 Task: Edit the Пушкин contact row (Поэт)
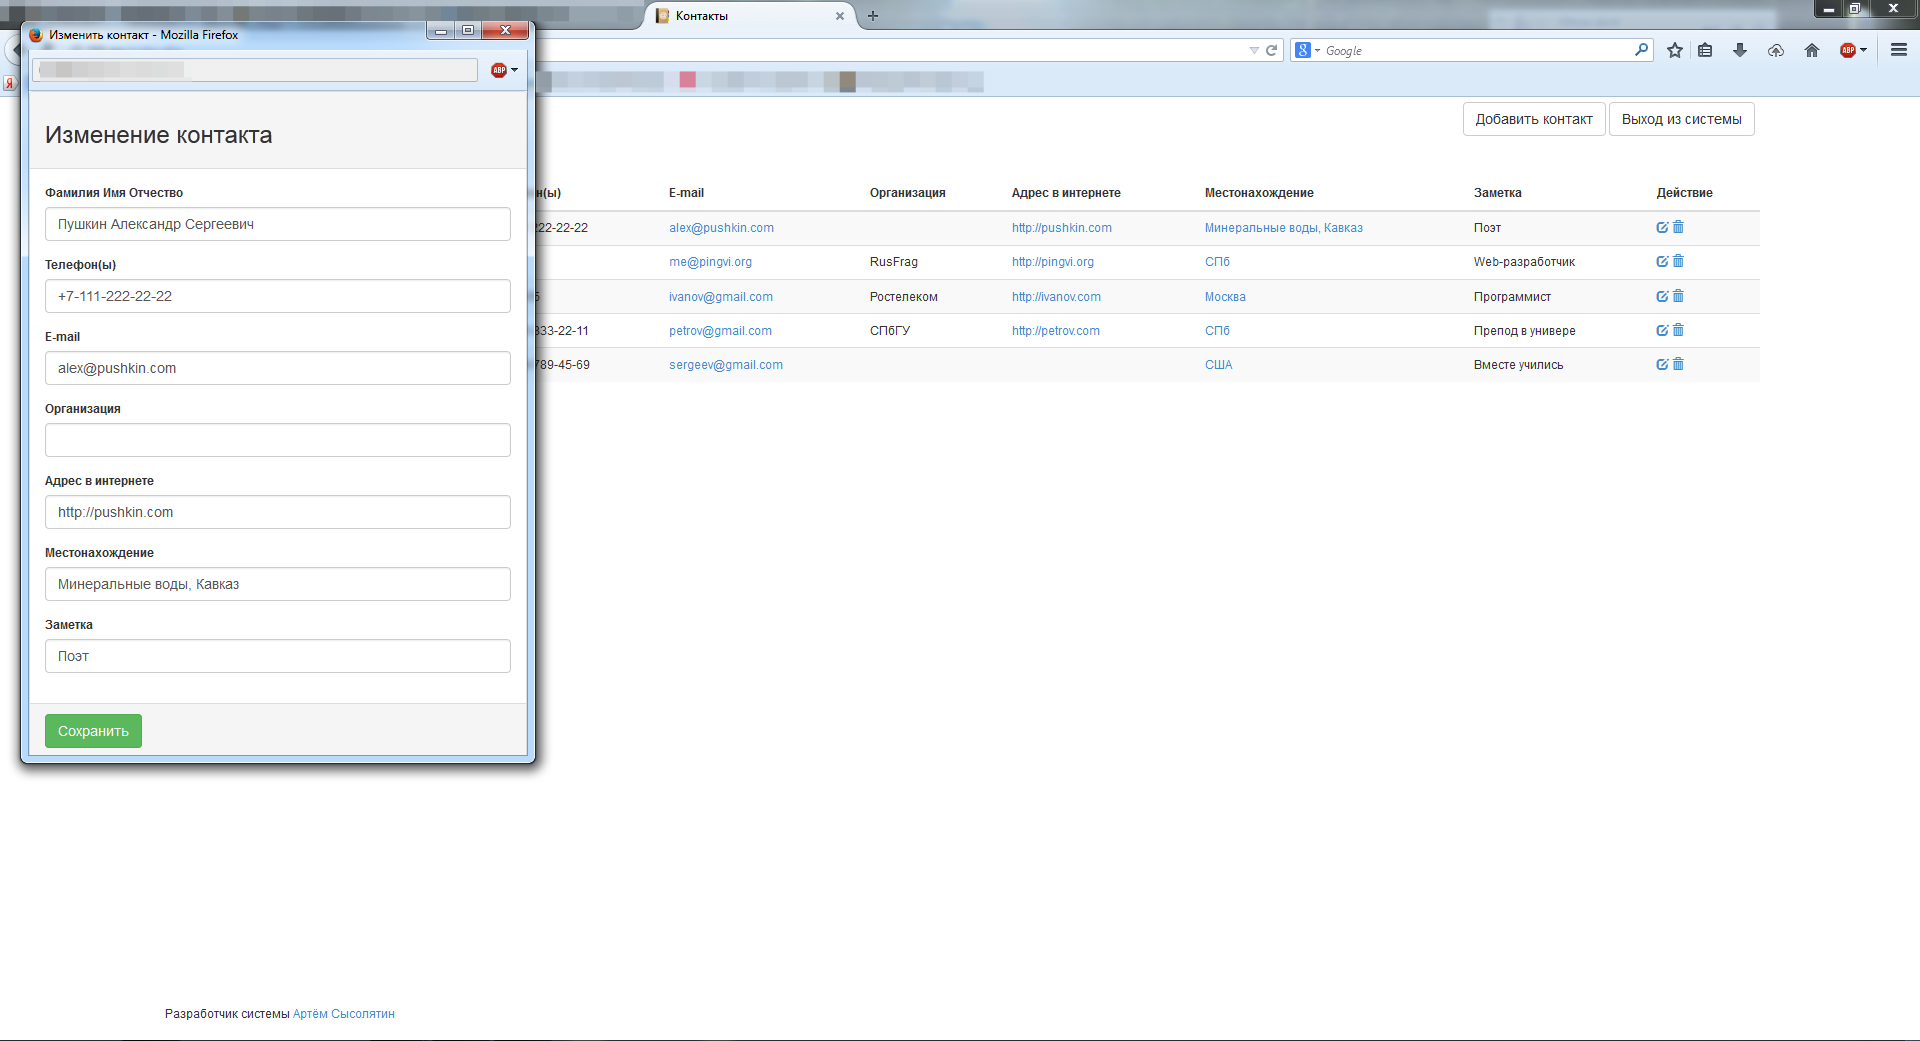pyautogui.click(x=1662, y=227)
